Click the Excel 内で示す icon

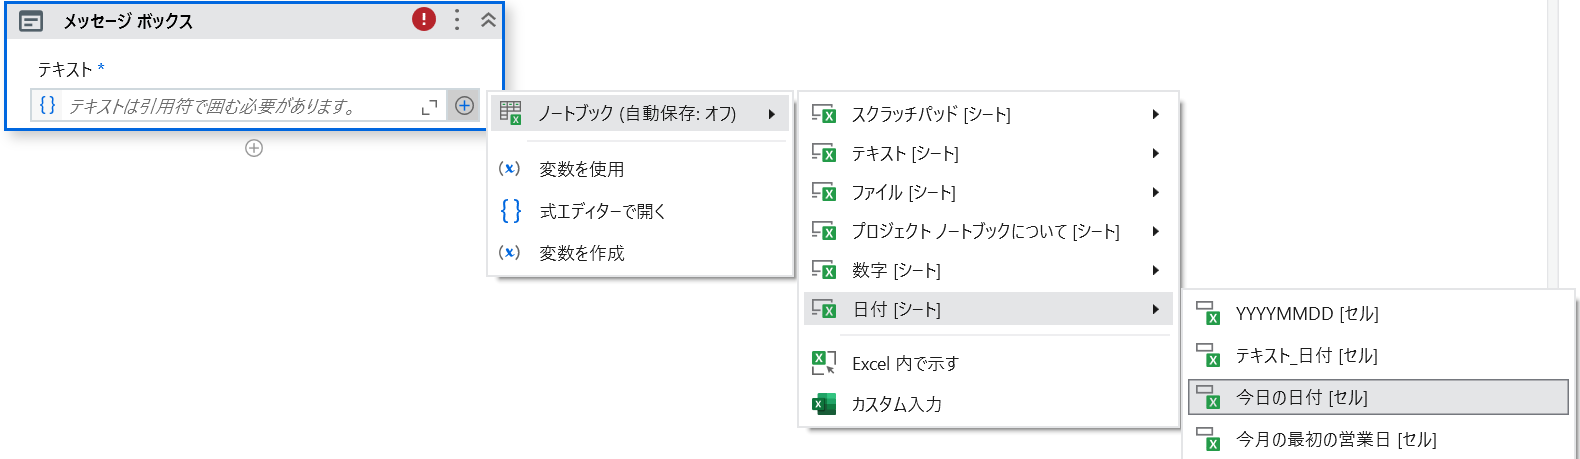click(x=824, y=363)
